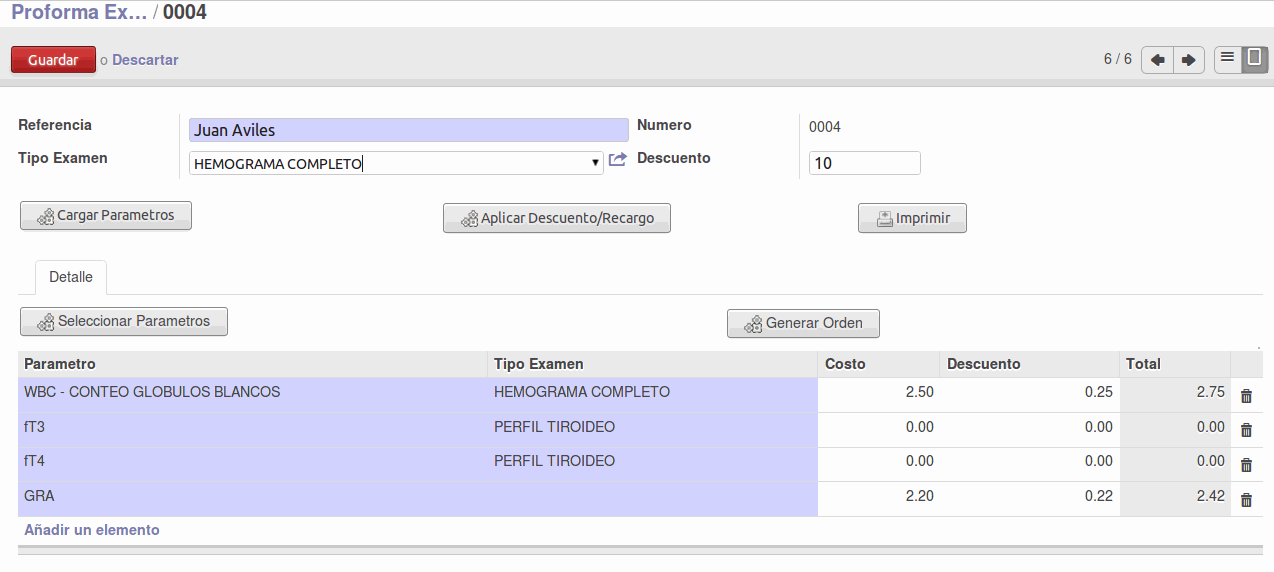The height and width of the screenshot is (572, 1274).
Task: Click Descartar to discard changes
Action: click(145, 60)
